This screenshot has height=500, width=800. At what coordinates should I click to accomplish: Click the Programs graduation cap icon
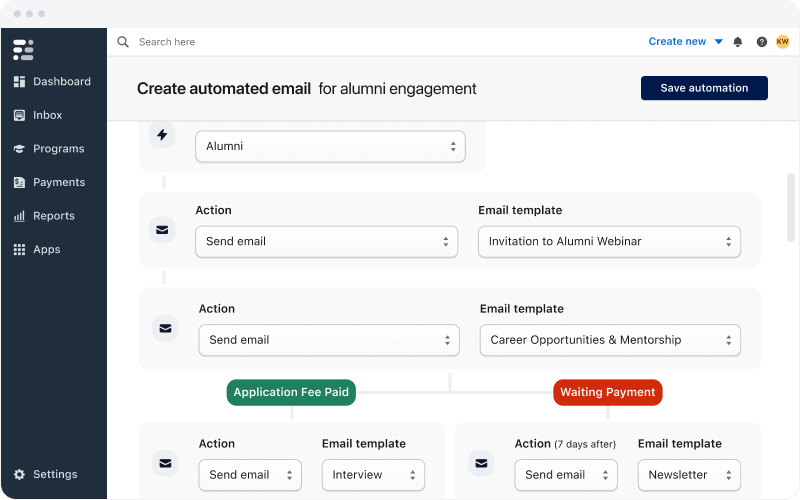pos(19,149)
